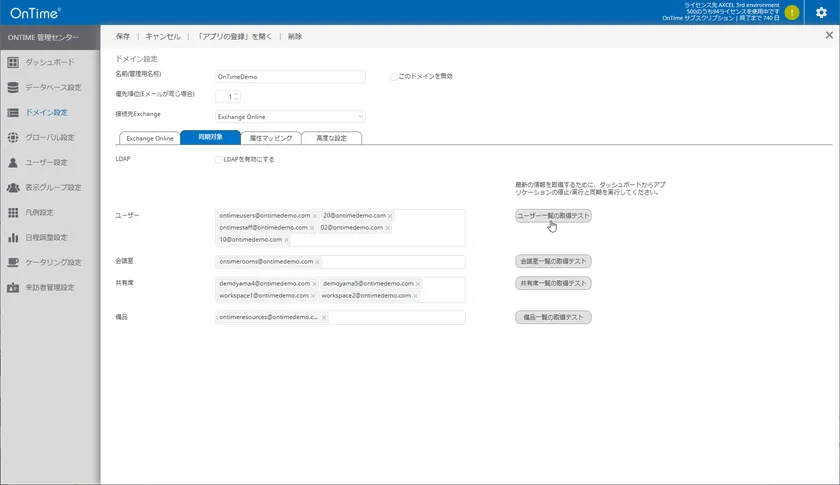The width and height of the screenshot is (840, 485).
Task: Switch to the 属性マッピング tab
Action: point(270,138)
